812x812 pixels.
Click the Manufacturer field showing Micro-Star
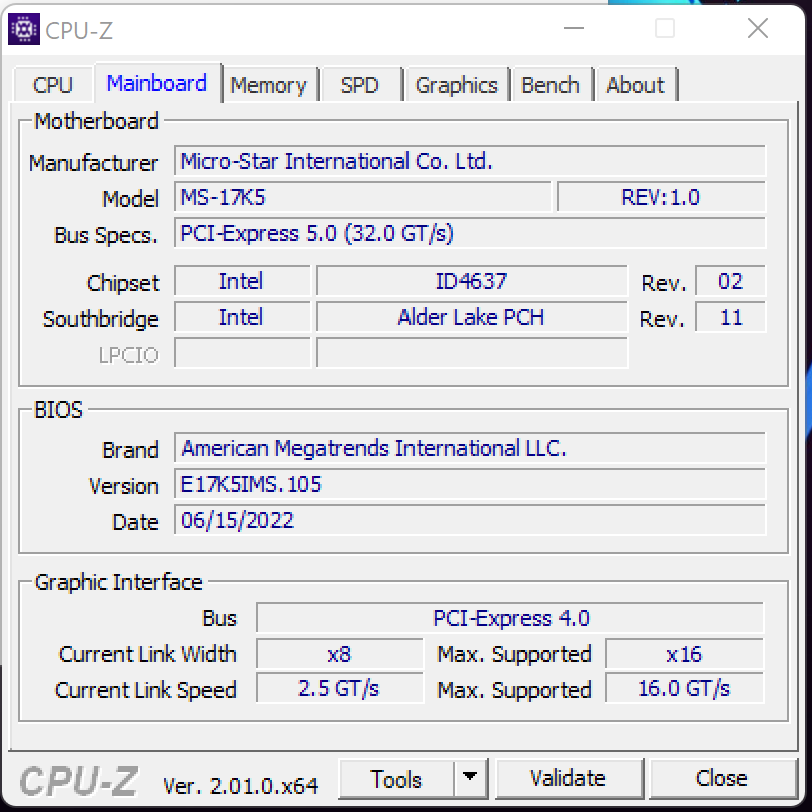point(470,161)
